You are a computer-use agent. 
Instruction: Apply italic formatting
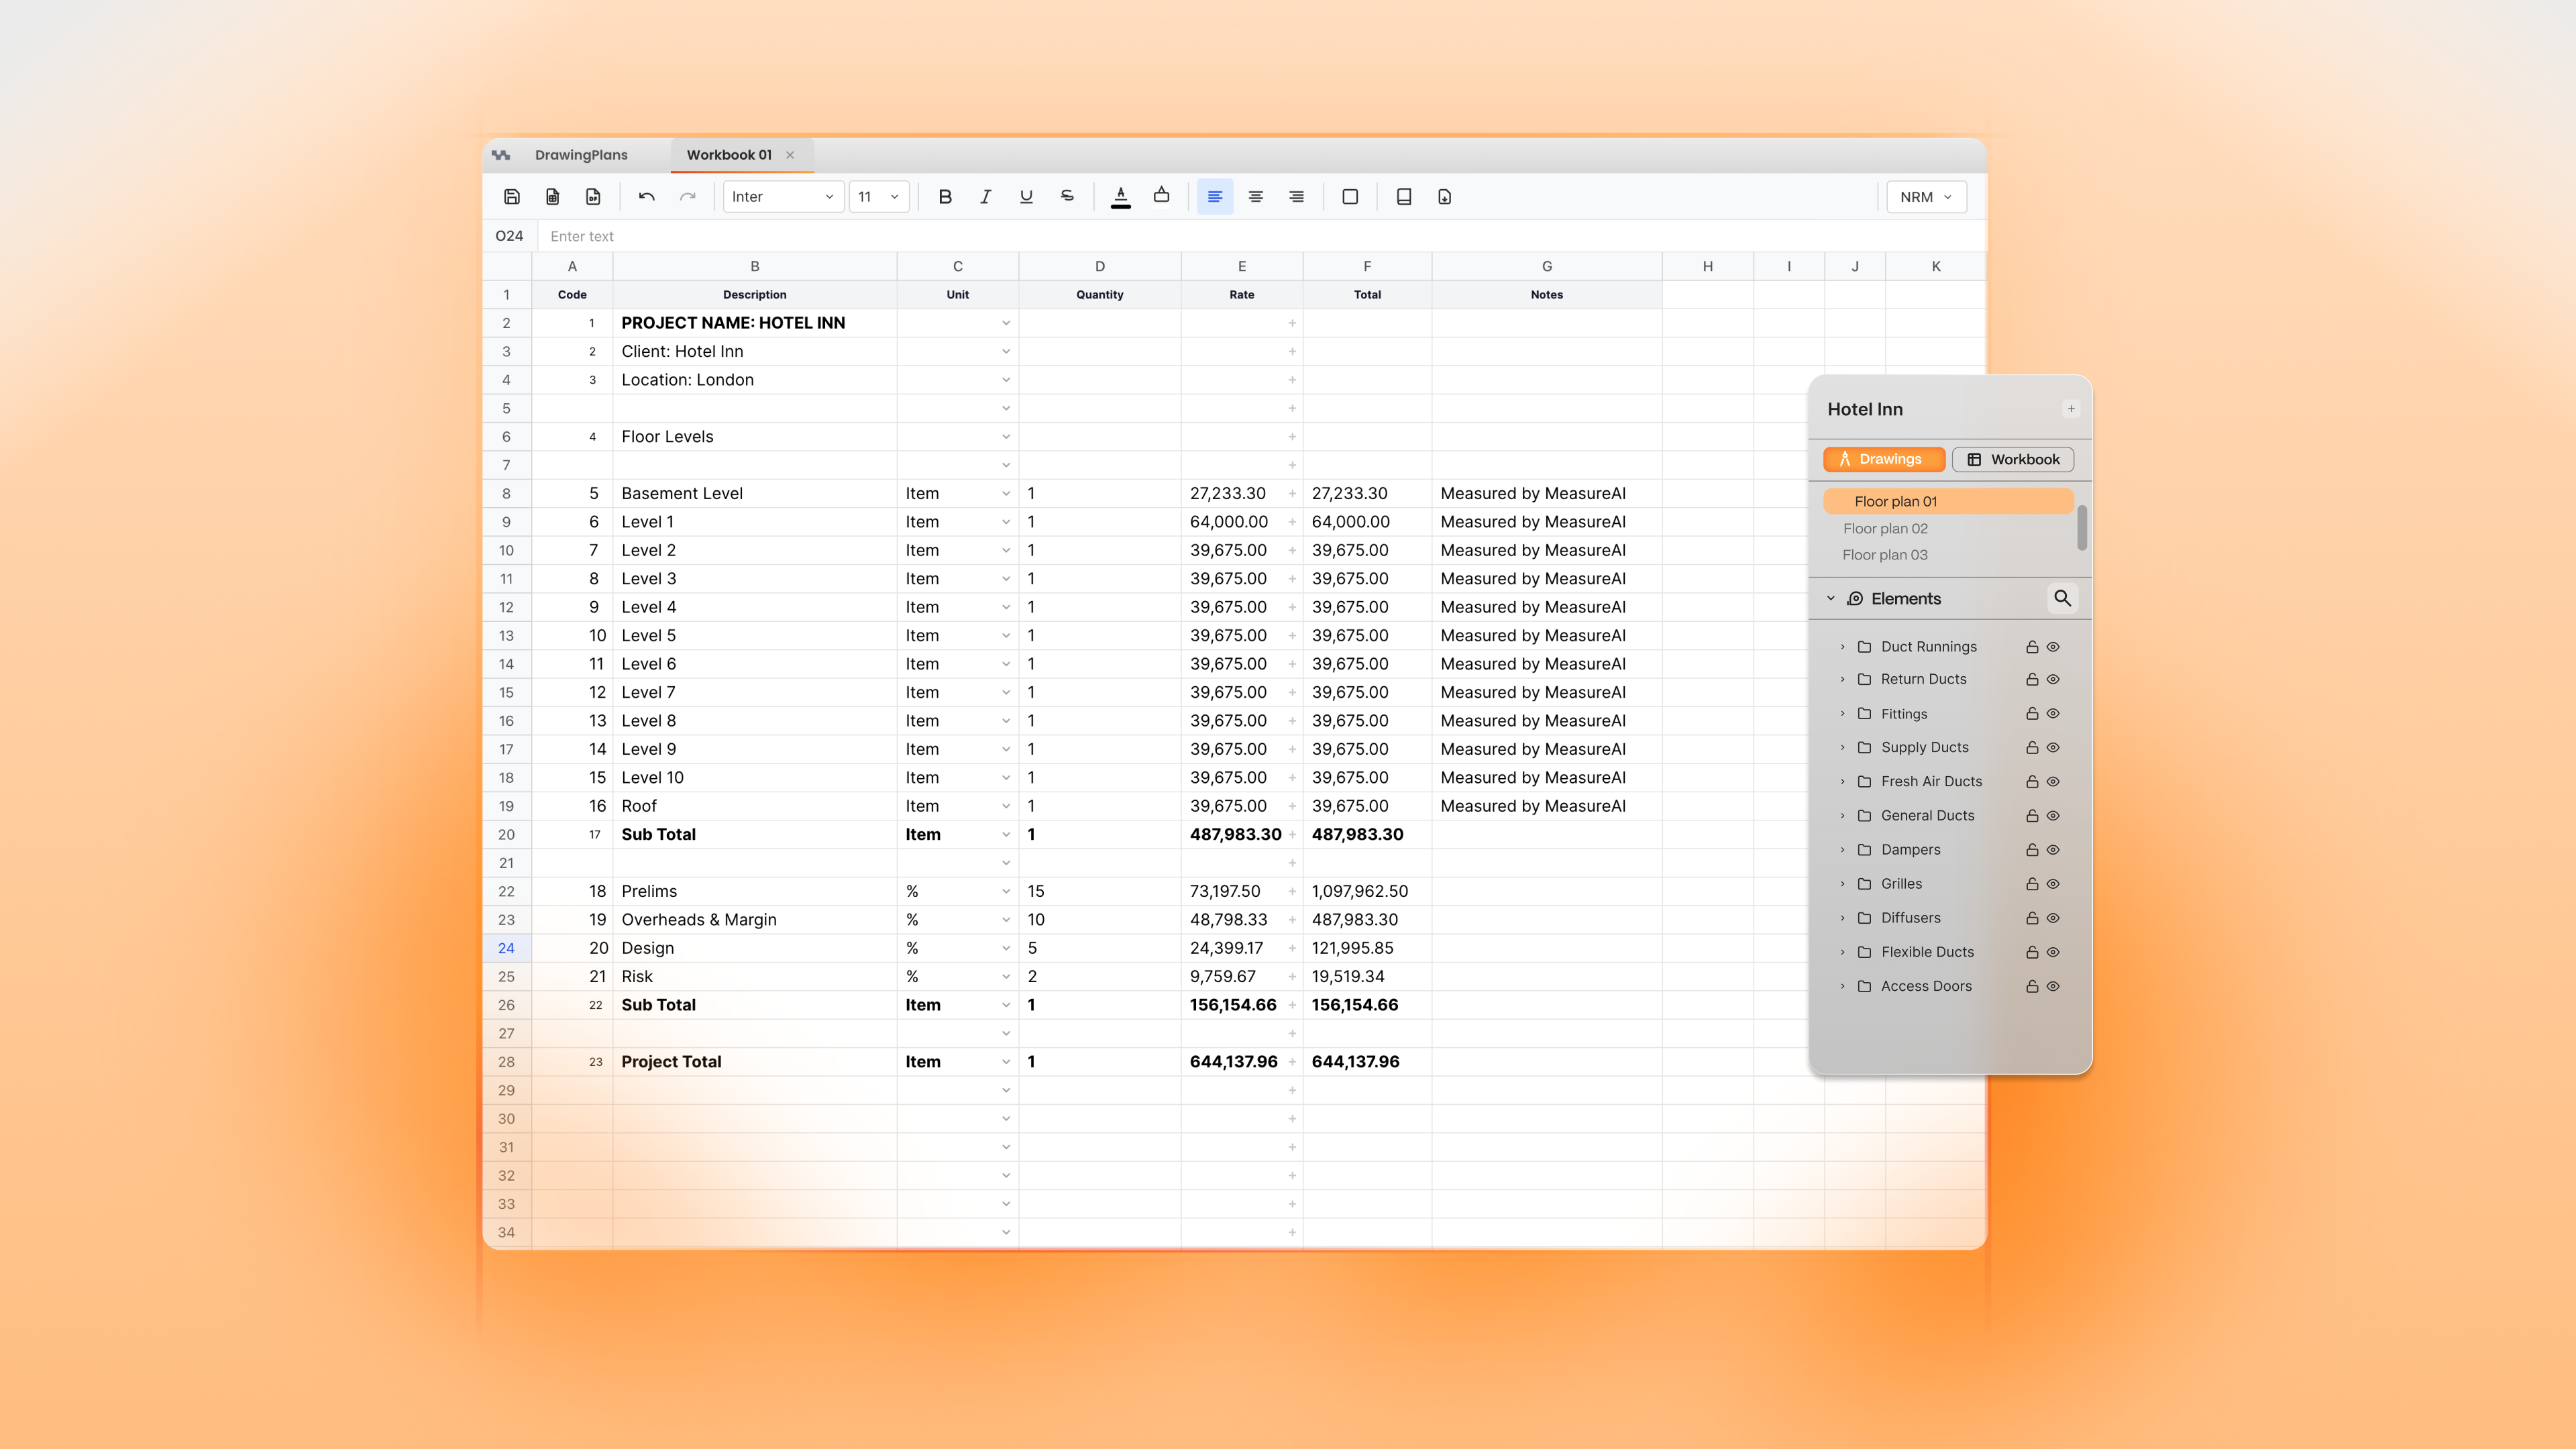pyautogui.click(x=985, y=197)
